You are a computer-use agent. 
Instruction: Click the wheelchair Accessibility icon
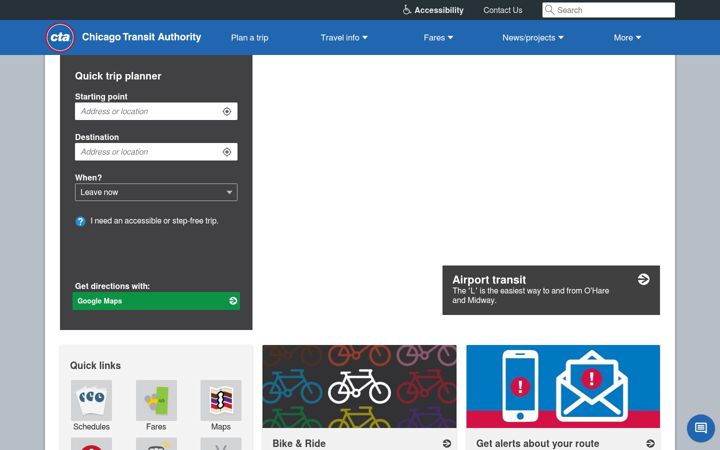point(407,10)
